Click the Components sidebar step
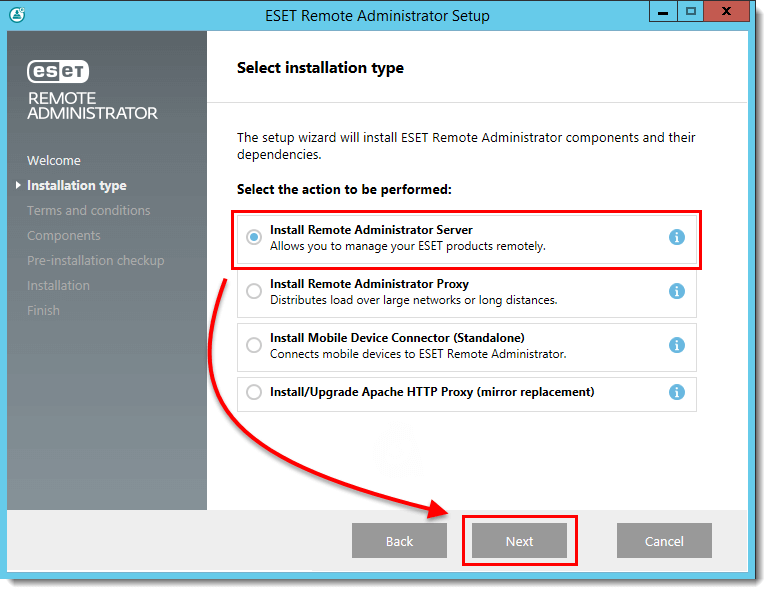This screenshot has height=594, width=771. [64, 236]
